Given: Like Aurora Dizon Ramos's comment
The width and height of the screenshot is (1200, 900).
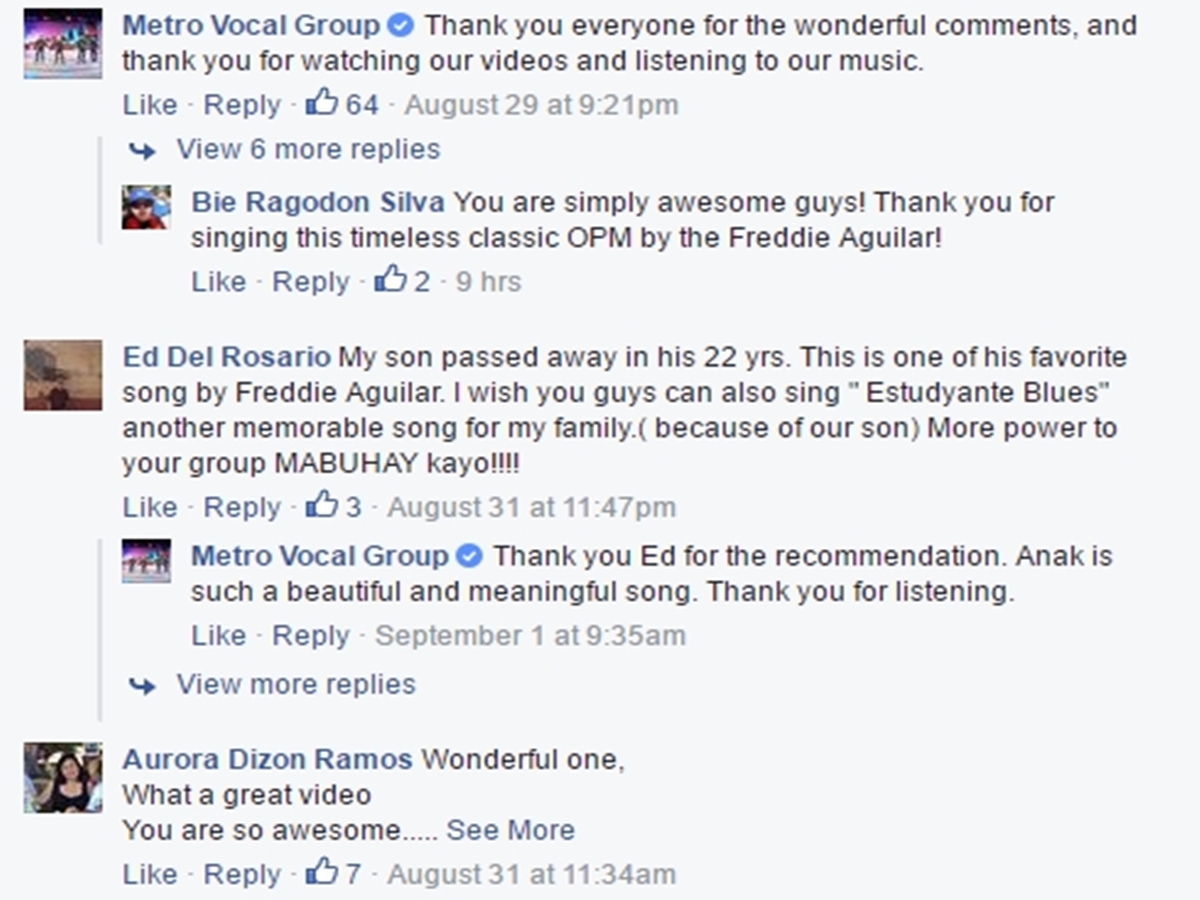Looking at the screenshot, I should click(149, 873).
